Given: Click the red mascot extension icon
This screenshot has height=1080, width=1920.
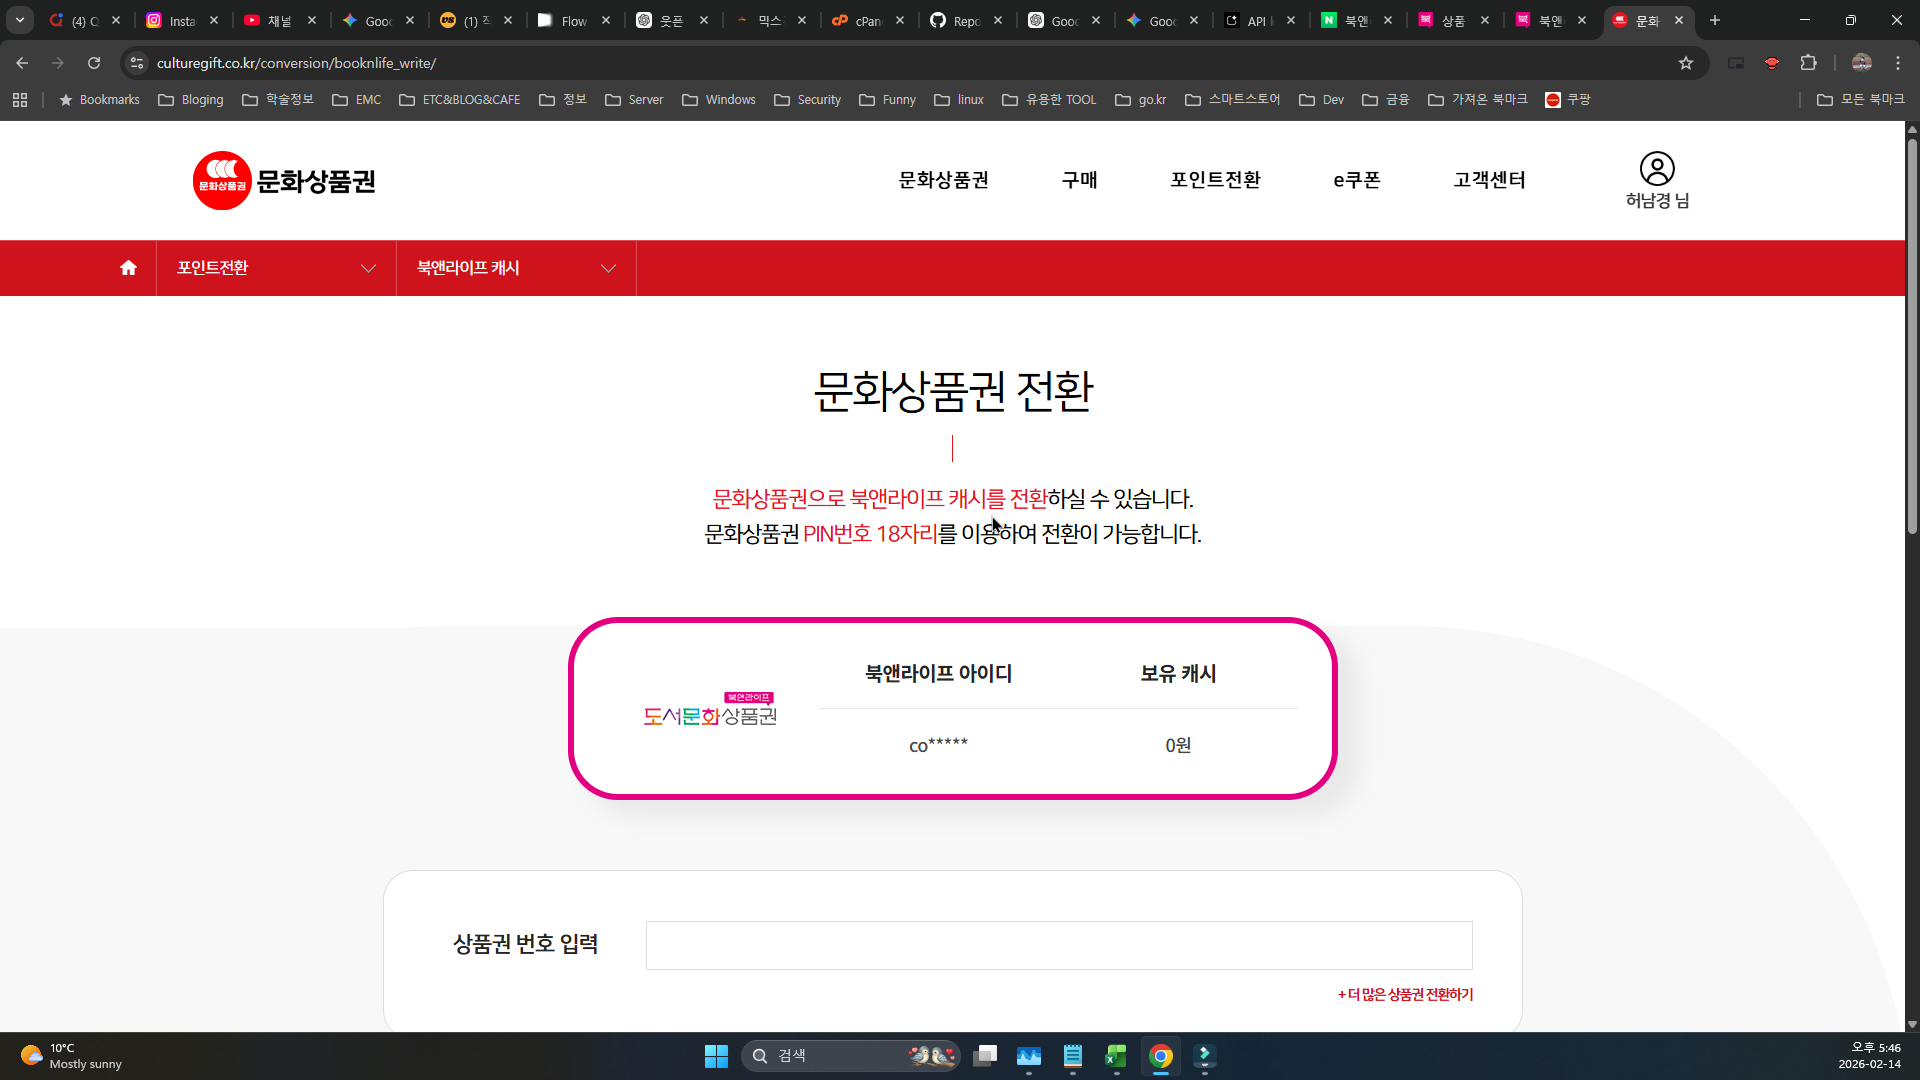Looking at the screenshot, I should pos(1772,62).
